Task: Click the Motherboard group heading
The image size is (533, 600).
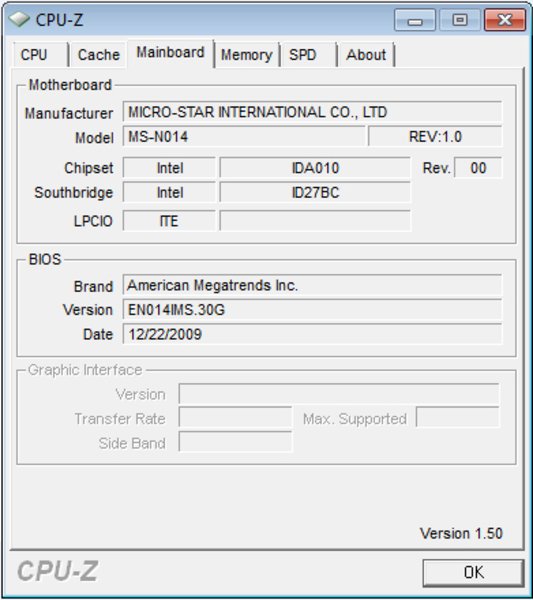Action: [x=70, y=85]
